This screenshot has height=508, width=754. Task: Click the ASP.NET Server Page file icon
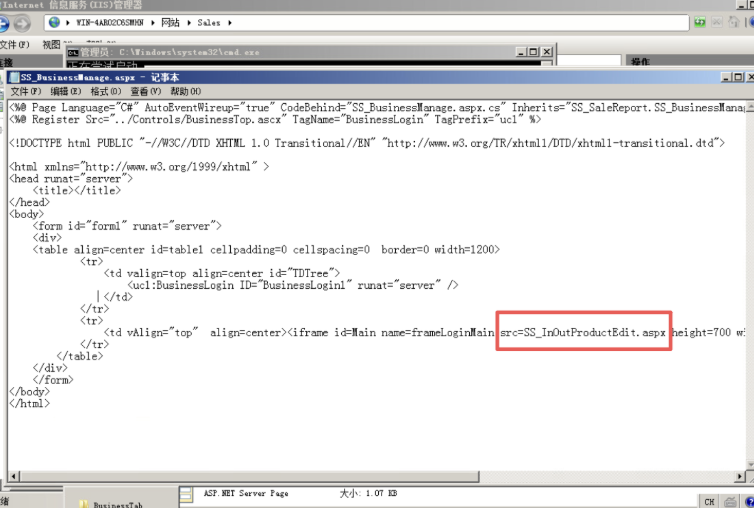[x=186, y=495]
